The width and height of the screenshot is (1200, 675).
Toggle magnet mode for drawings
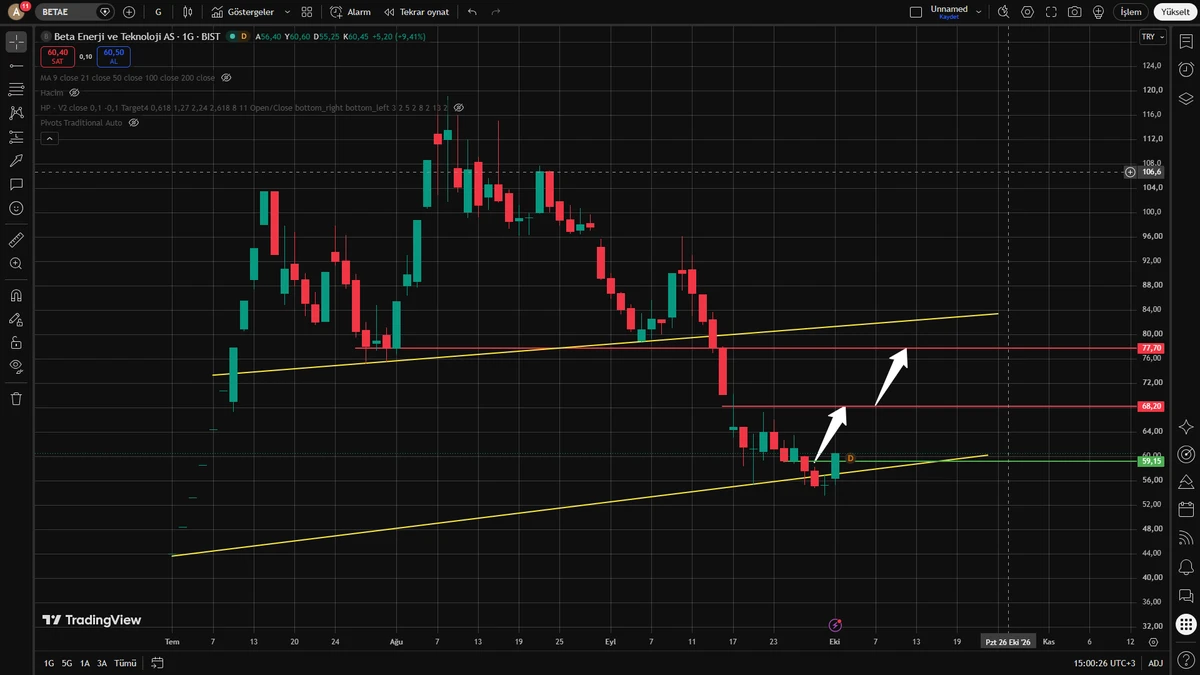coord(16,295)
